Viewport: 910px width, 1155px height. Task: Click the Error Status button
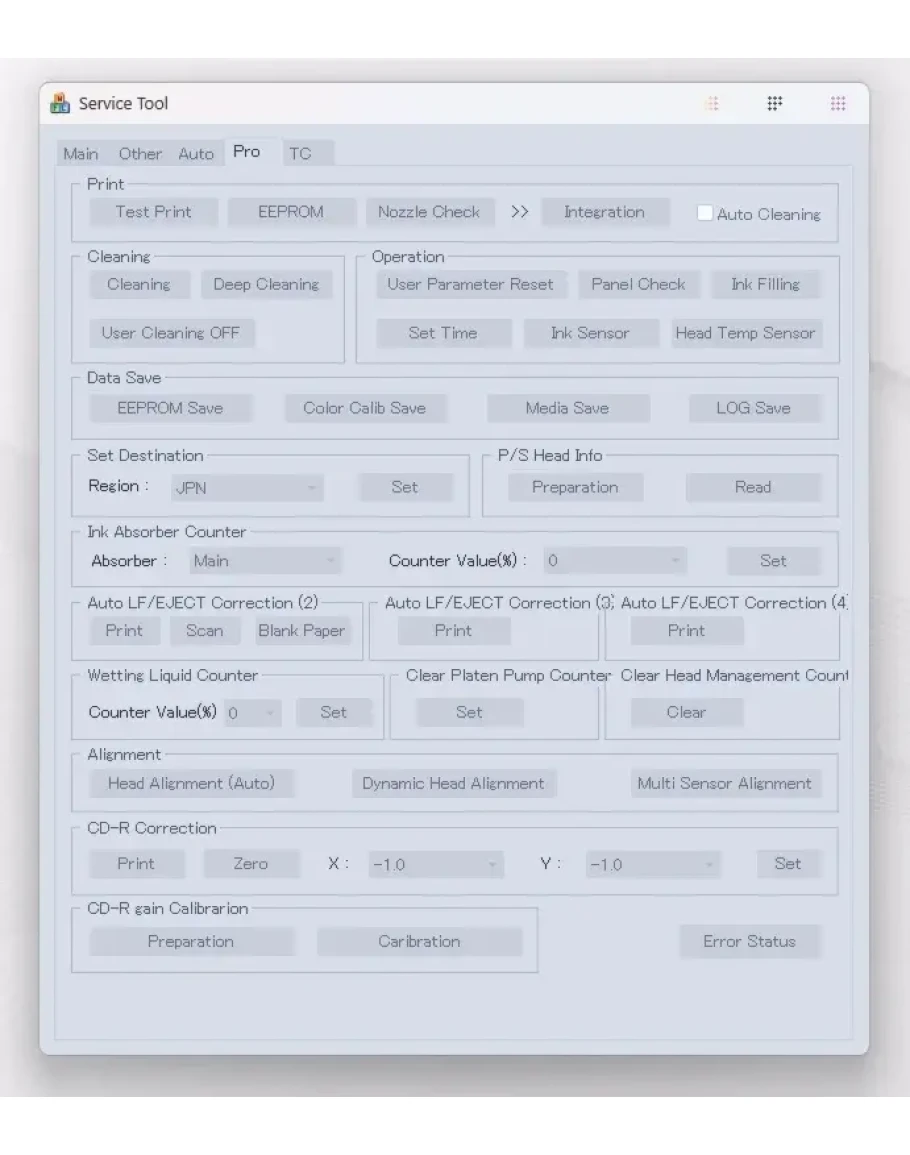[749, 942]
